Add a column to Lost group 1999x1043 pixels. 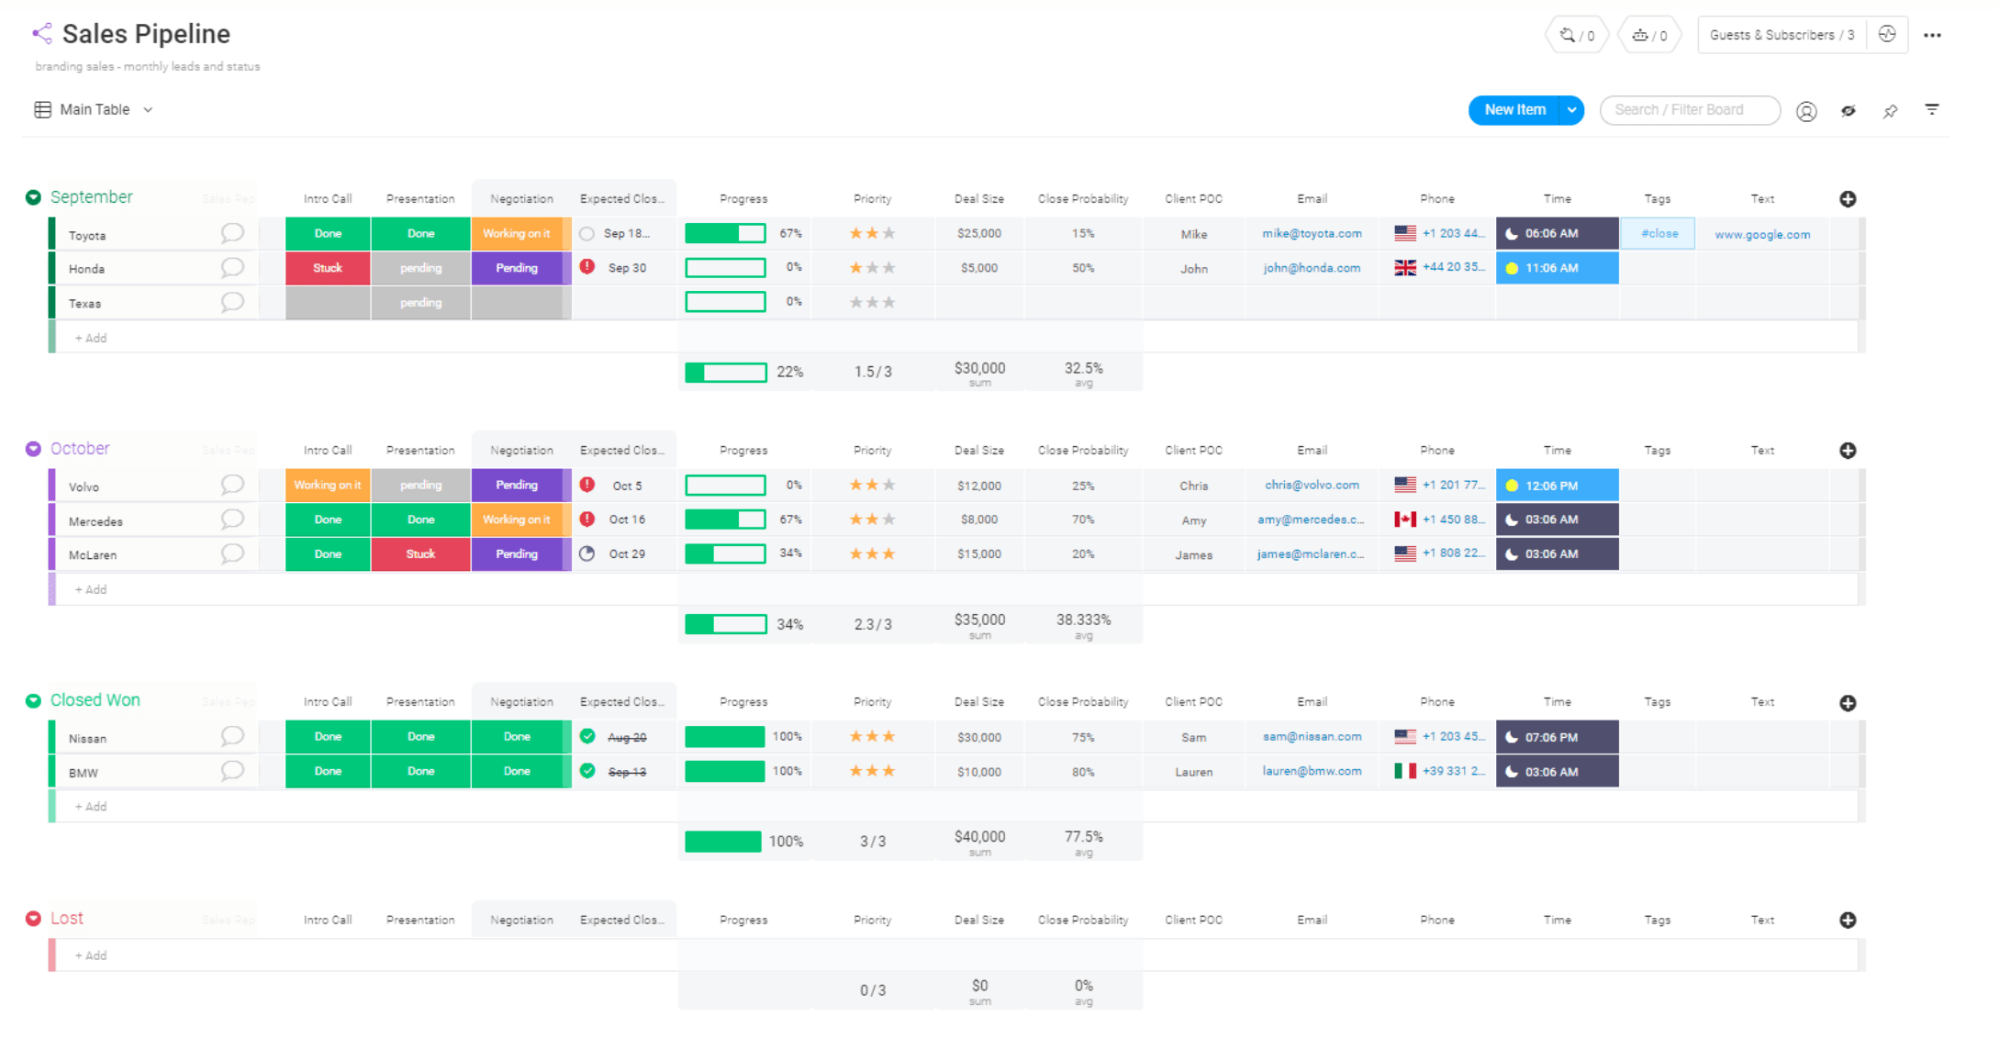1848,920
